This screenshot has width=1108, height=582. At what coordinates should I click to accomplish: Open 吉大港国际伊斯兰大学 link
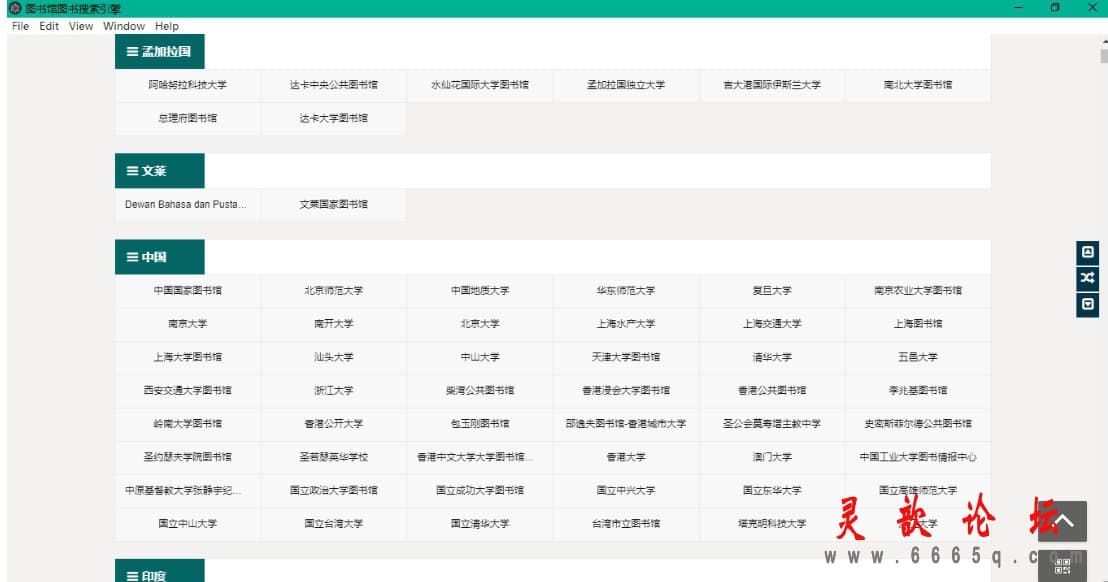[x=772, y=85]
